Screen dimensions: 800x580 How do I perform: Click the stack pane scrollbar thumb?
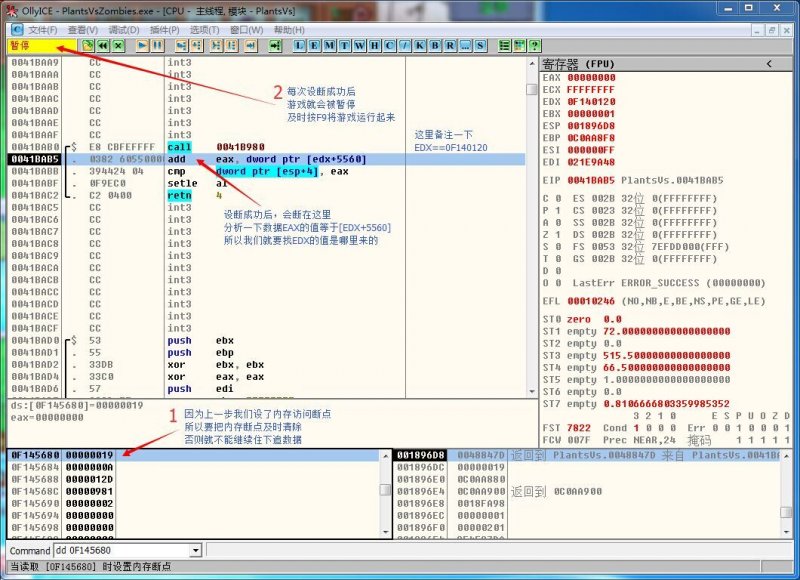[787, 511]
